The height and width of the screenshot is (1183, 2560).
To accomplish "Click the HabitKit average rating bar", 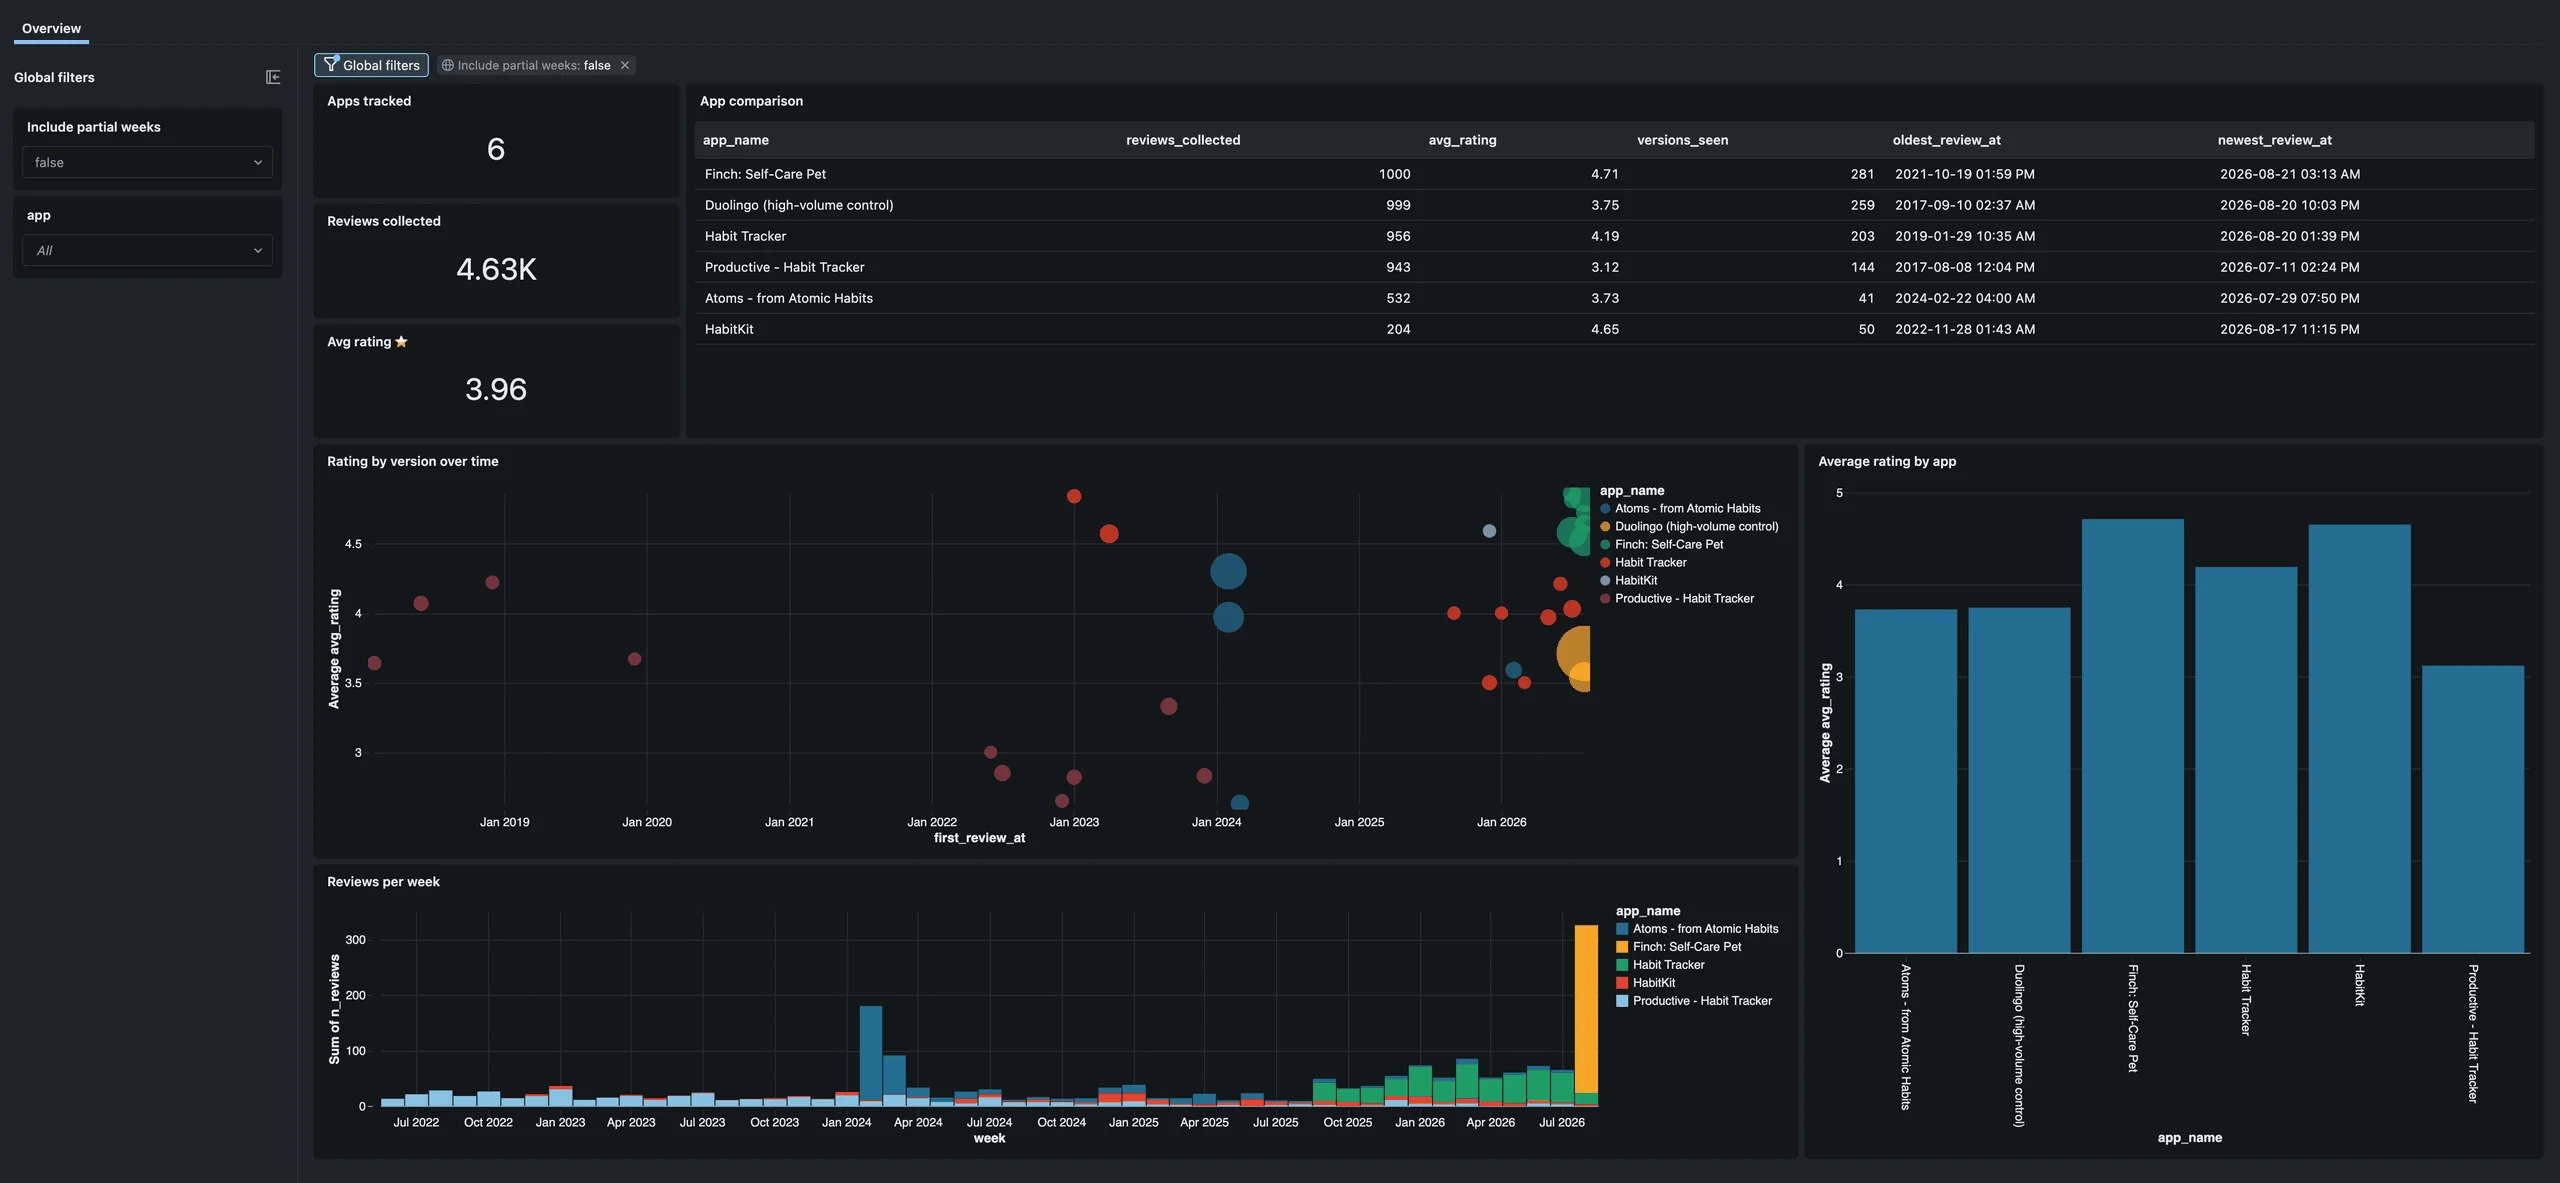I will coord(2359,739).
